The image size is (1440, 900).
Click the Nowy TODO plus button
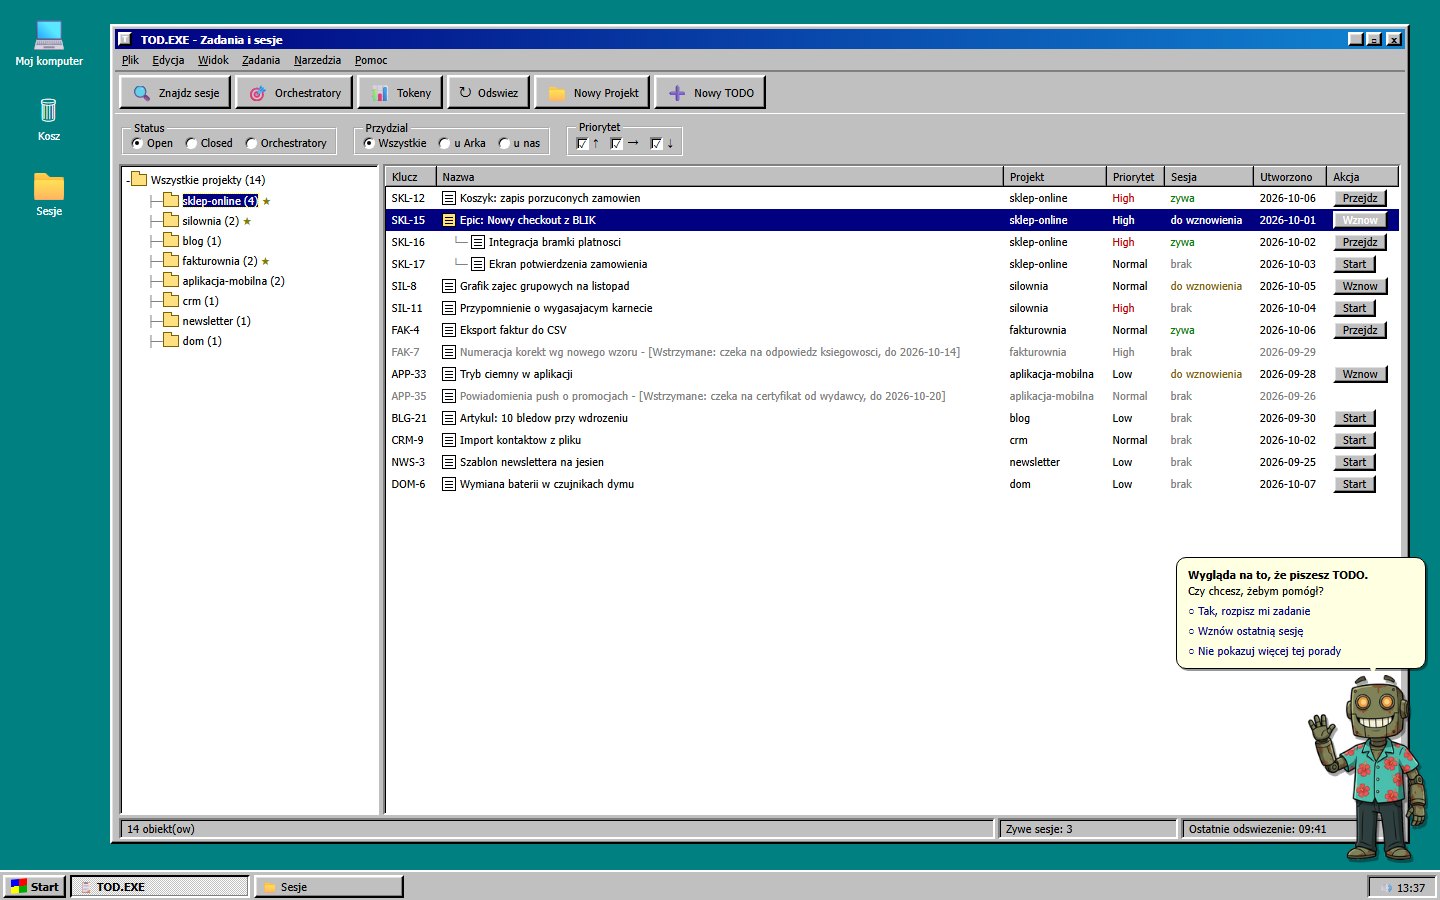point(710,93)
